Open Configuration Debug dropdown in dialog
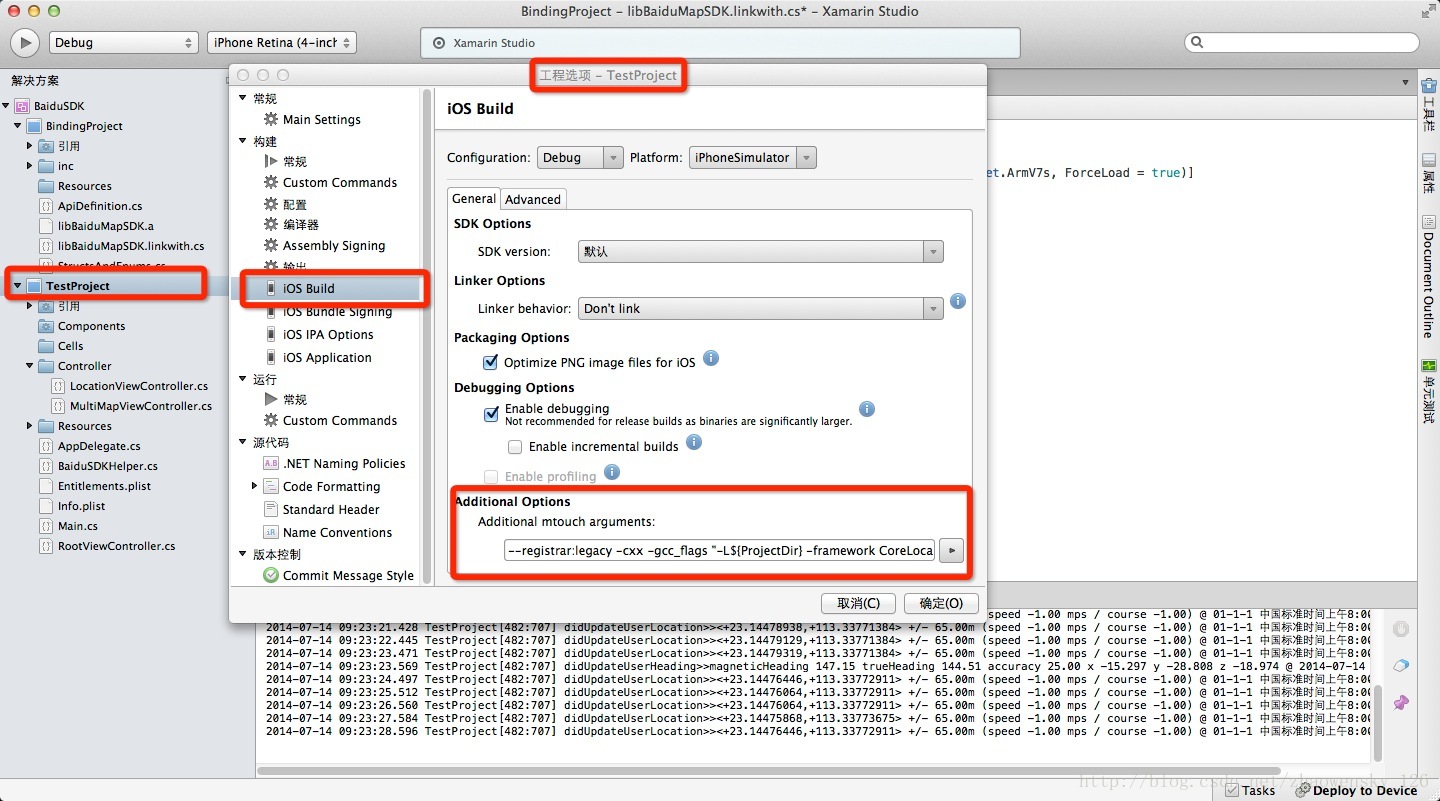The image size is (1440, 801). [581, 158]
